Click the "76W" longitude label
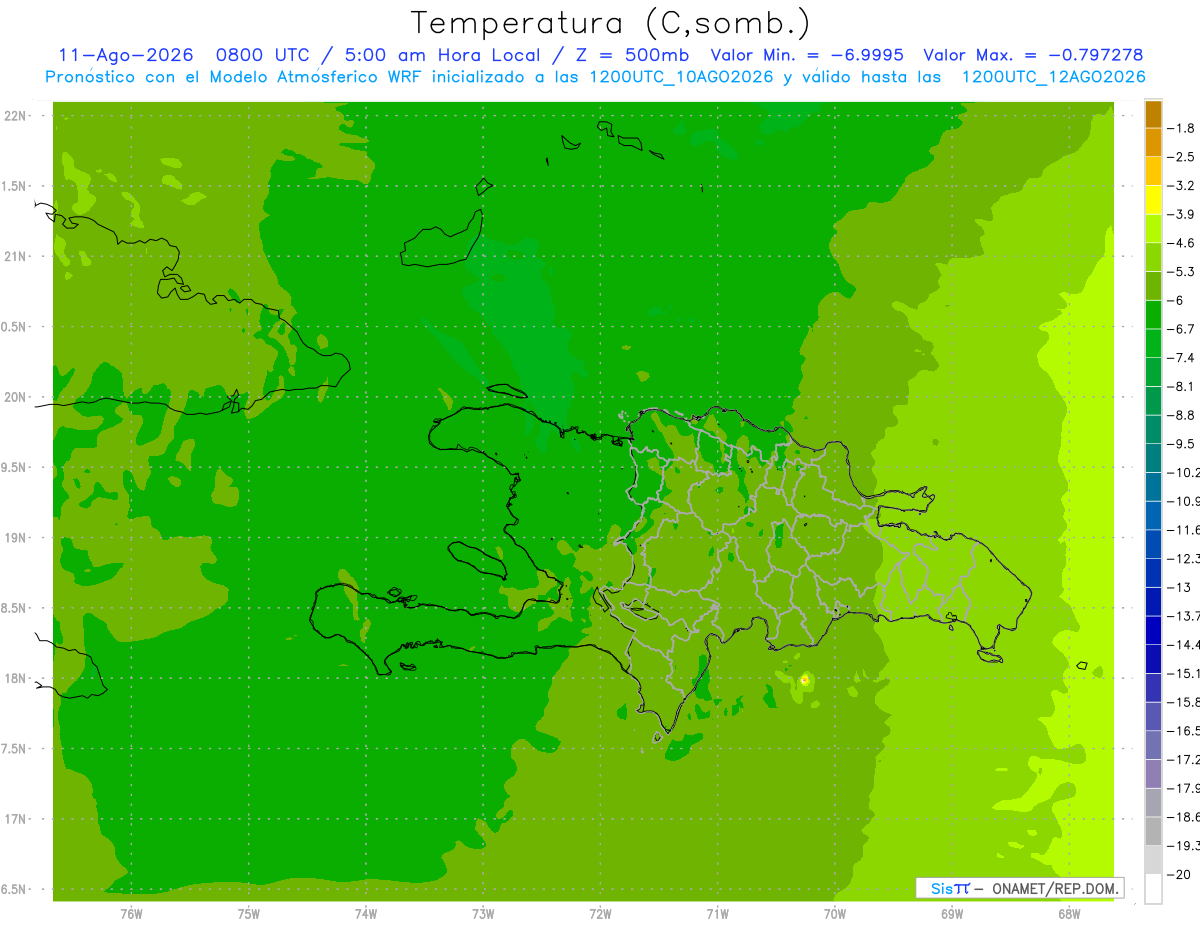Image resolution: width=1200 pixels, height=927 pixels. pyautogui.click(x=131, y=914)
